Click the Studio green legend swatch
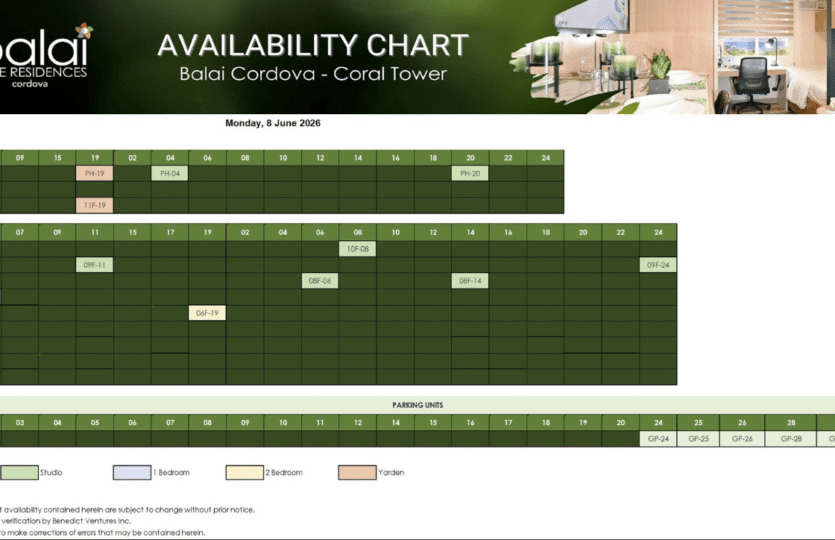The image size is (835, 540). 20,472
